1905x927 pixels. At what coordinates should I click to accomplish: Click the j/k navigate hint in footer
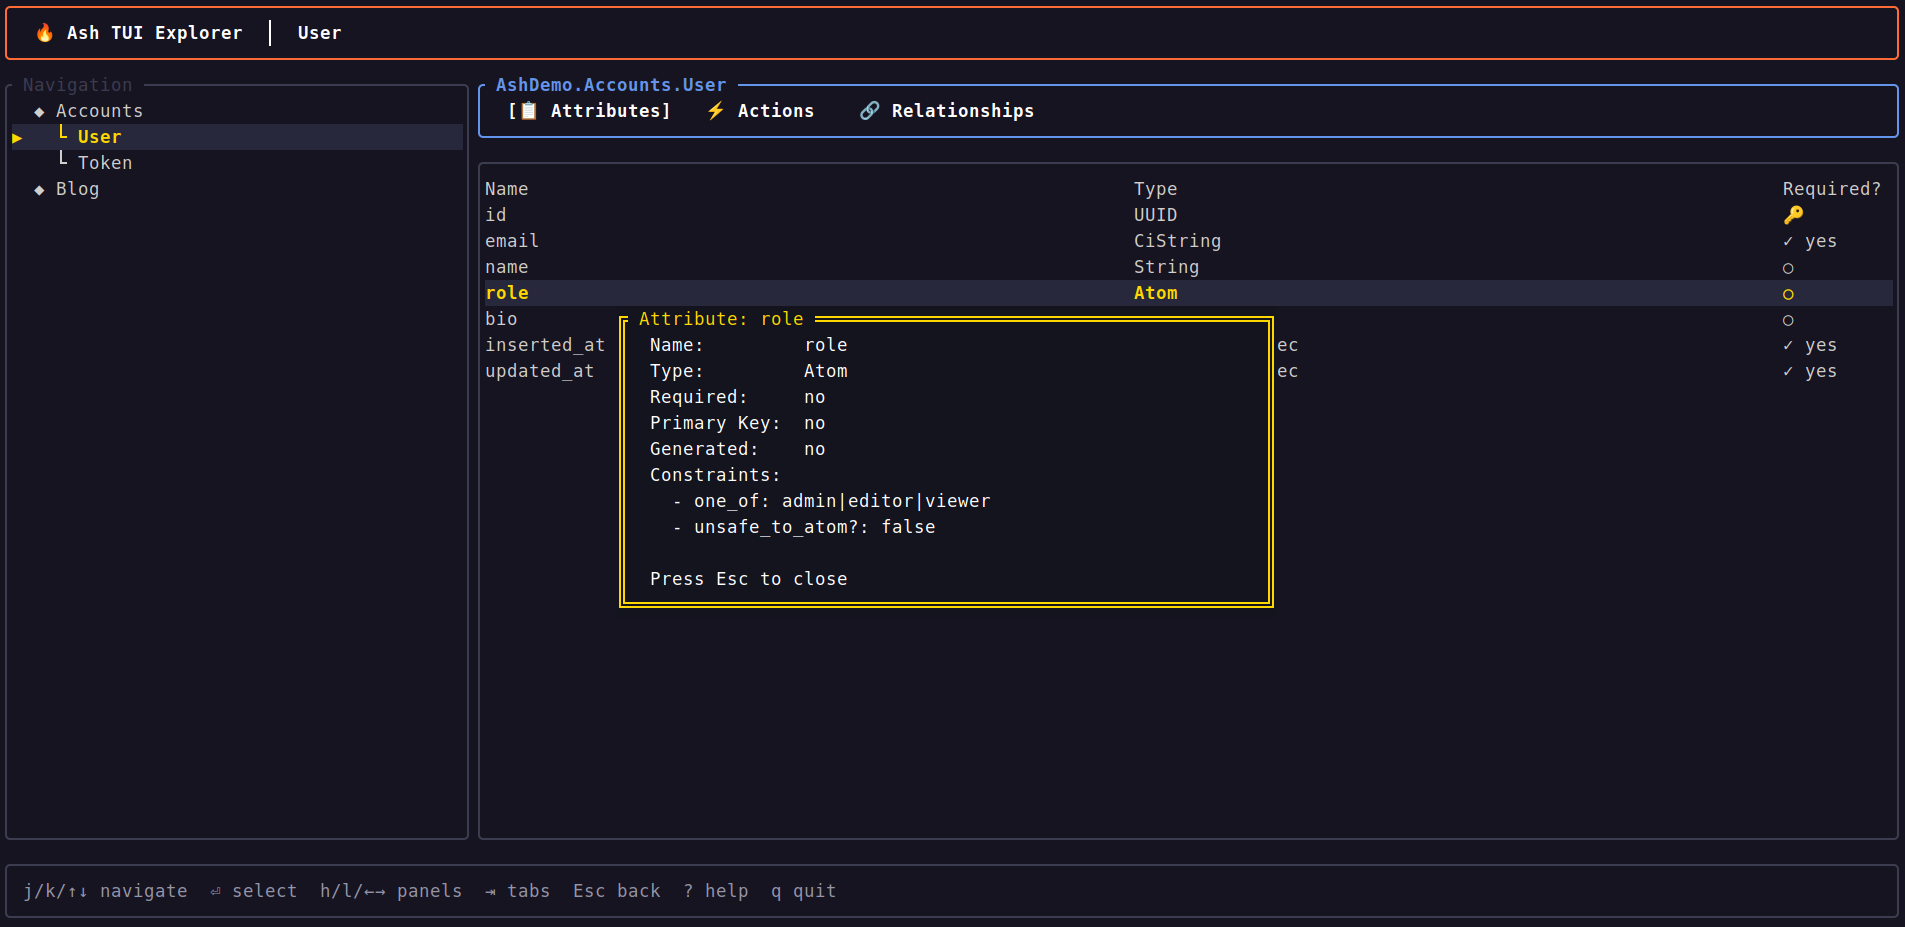pyautogui.click(x=105, y=891)
